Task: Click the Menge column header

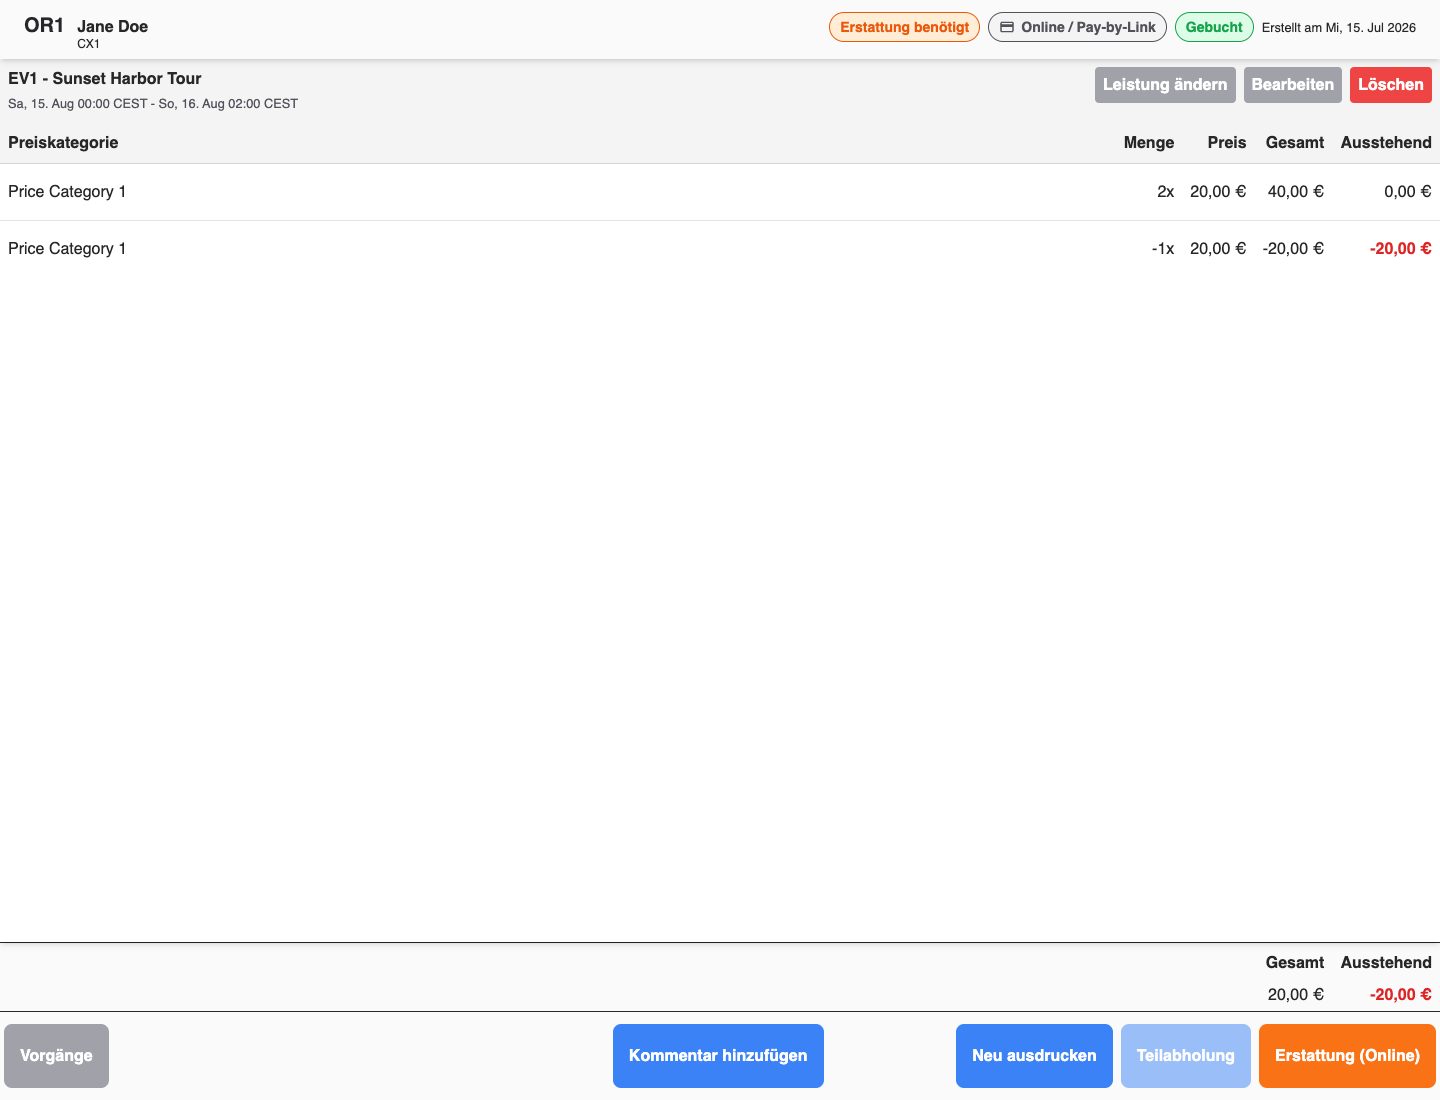Action: point(1148,143)
